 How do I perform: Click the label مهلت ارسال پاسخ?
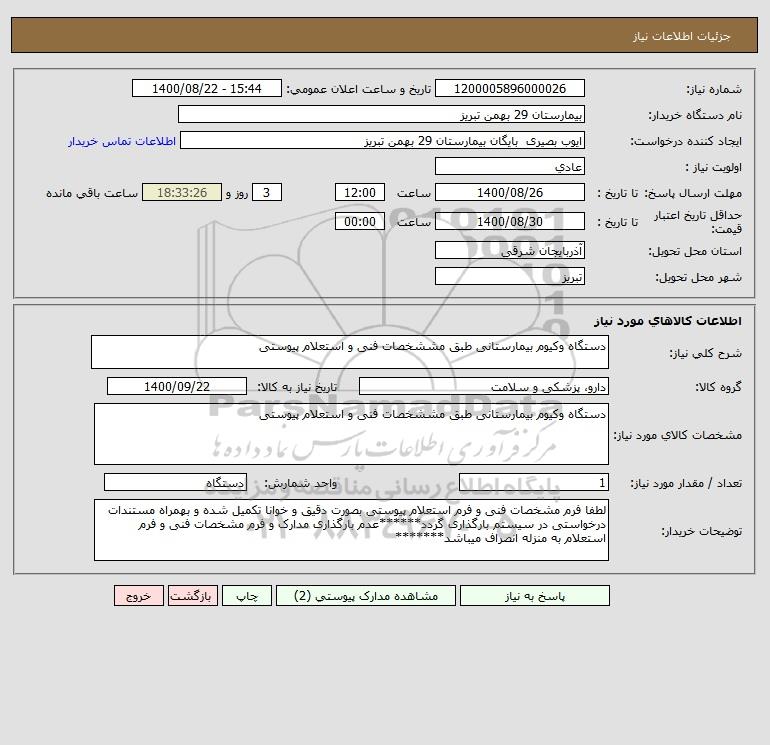(692, 193)
